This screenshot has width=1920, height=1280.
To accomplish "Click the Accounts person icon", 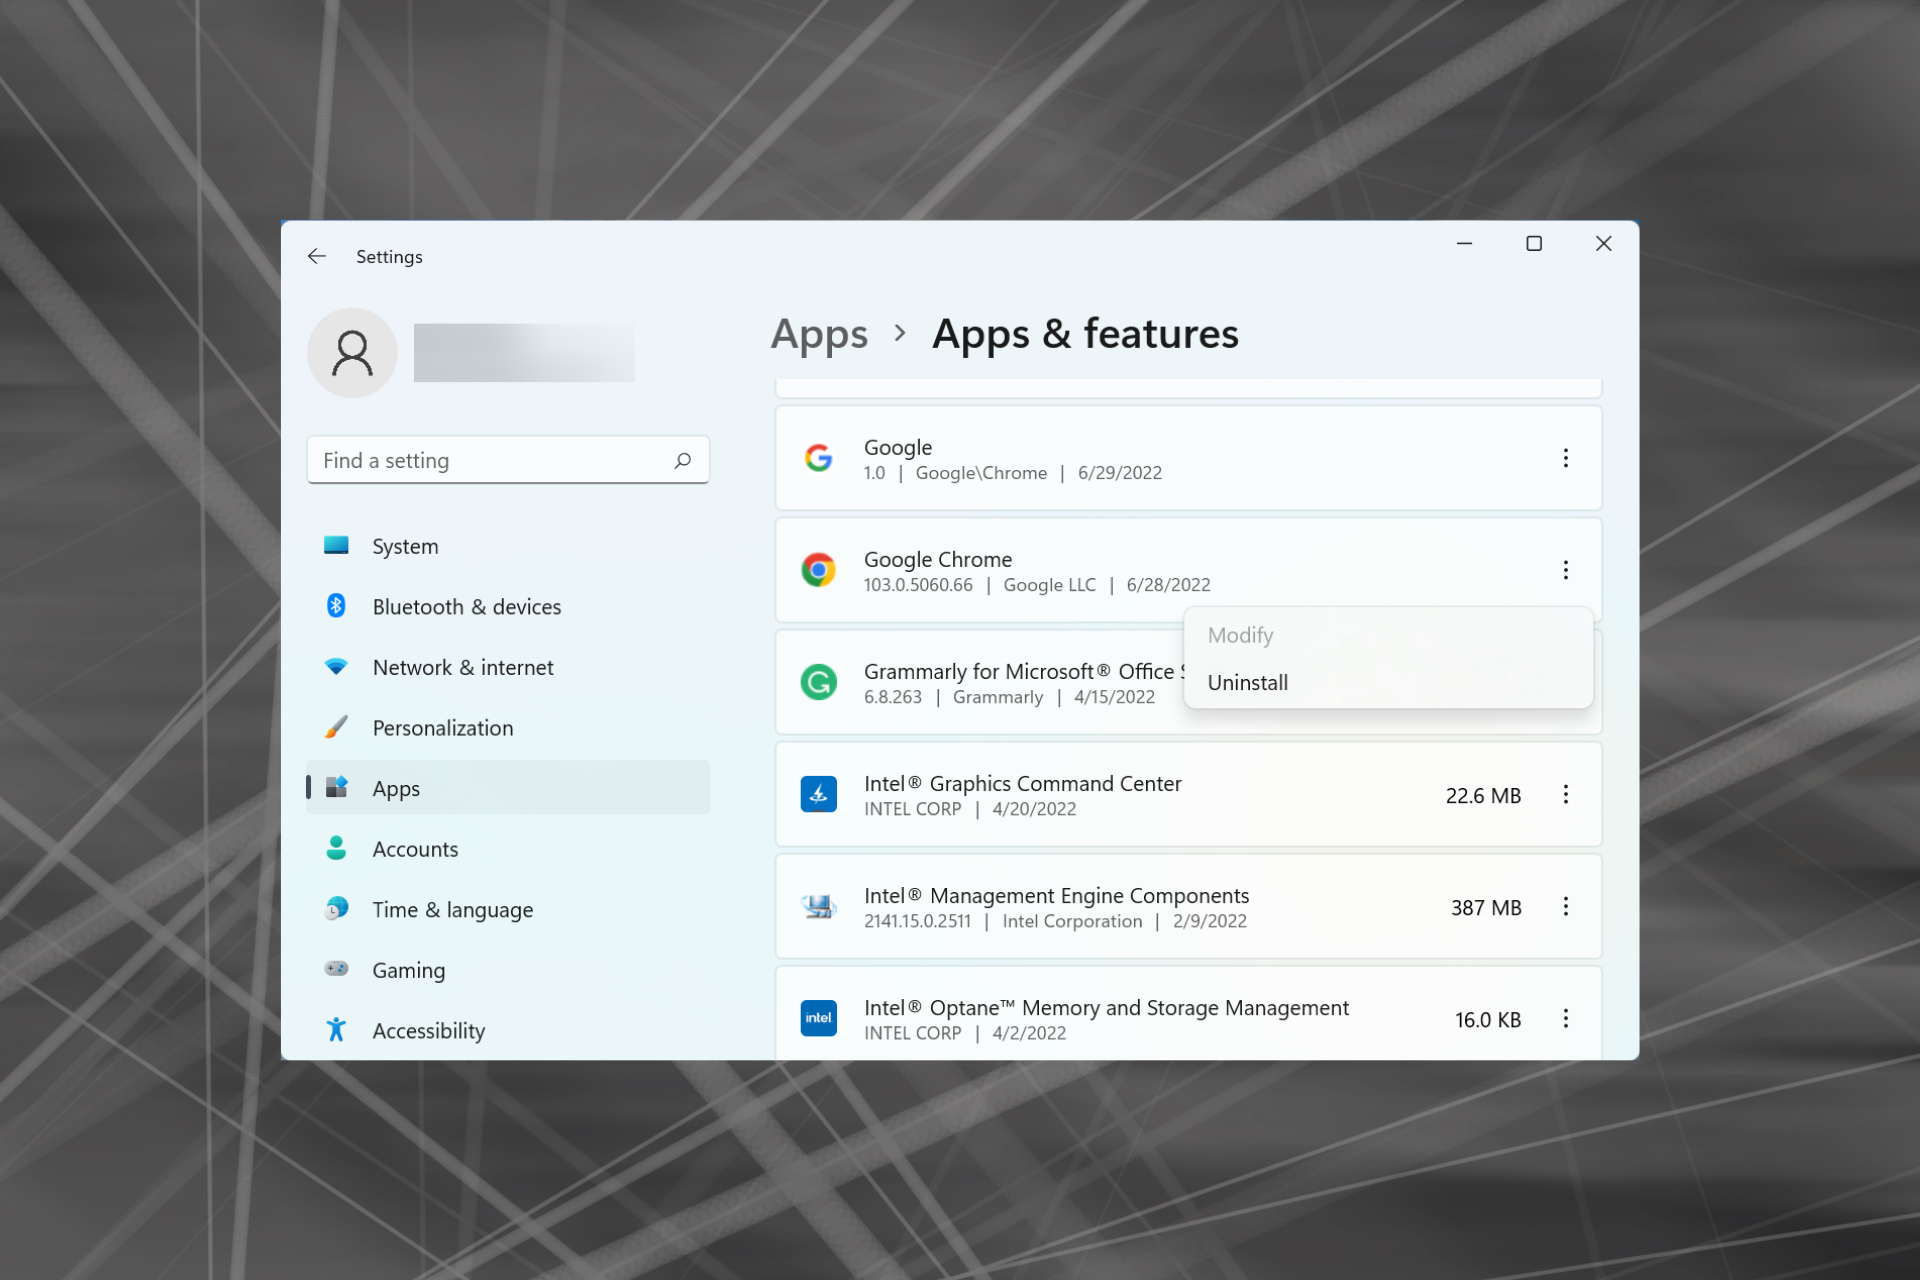I will coord(336,848).
